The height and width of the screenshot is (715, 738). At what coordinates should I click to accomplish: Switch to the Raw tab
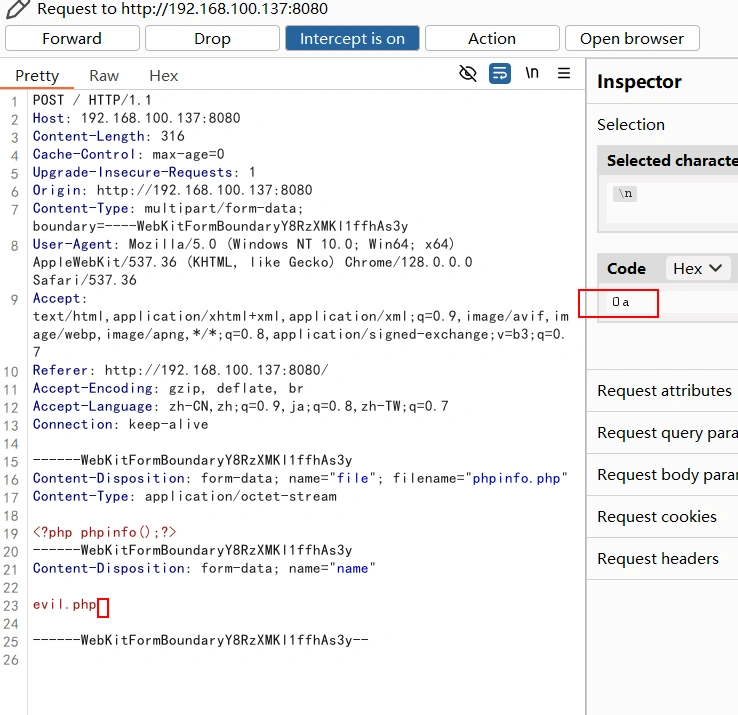104,76
